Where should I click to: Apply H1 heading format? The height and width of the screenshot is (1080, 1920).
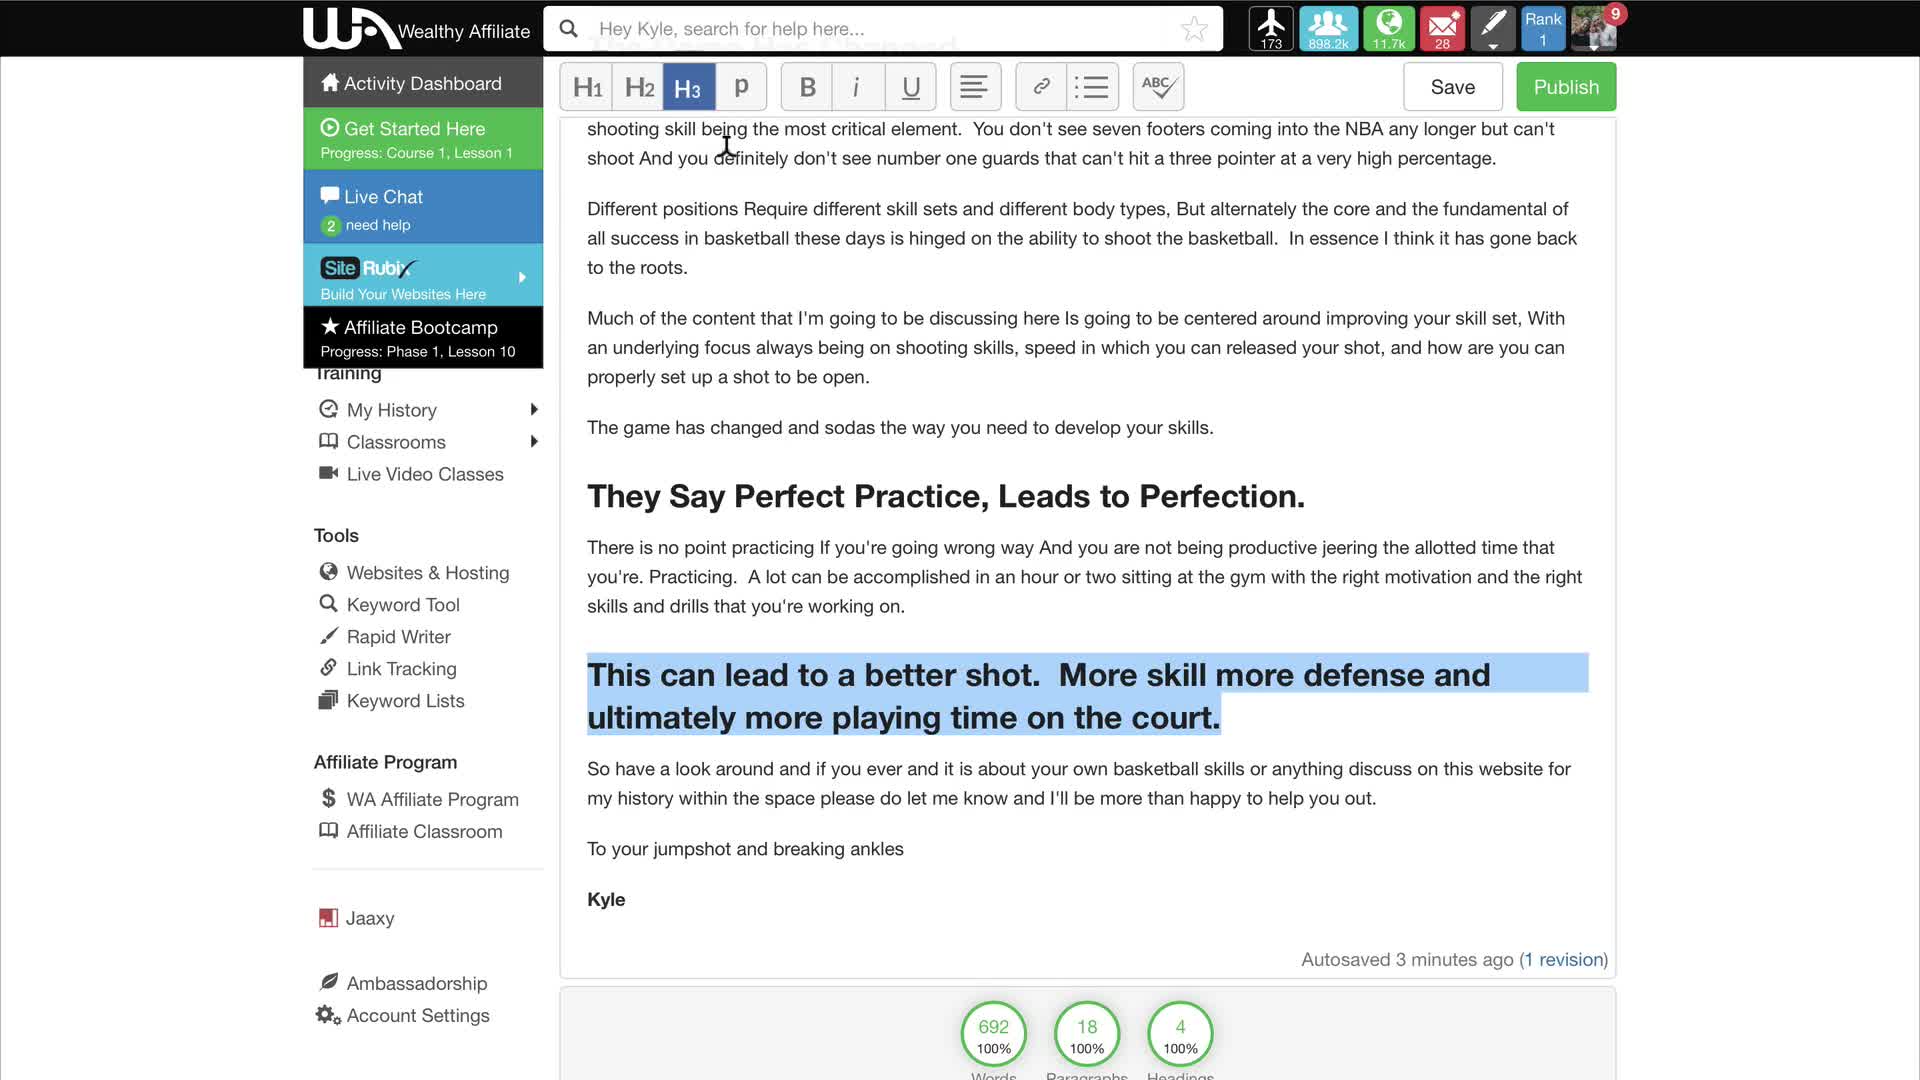click(587, 87)
